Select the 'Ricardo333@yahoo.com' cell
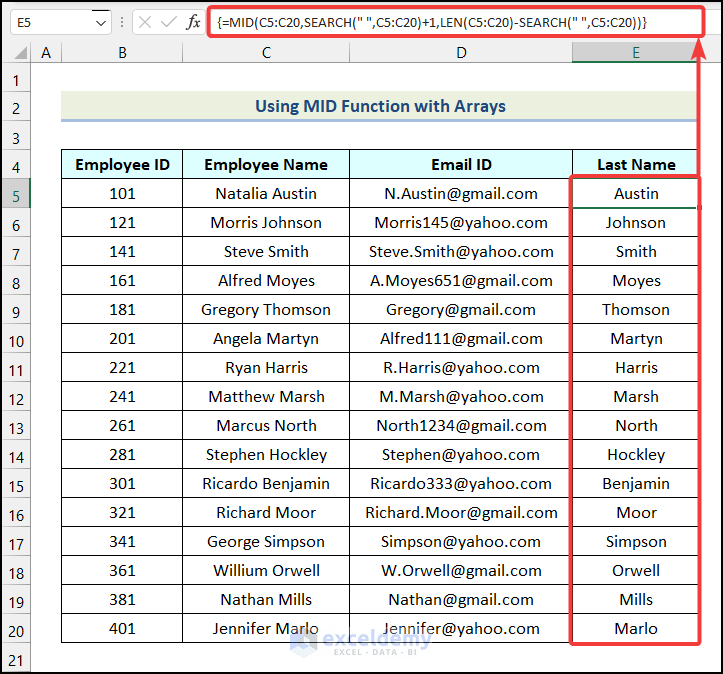This screenshot has height=674, width=723. [x=461, y=484]
